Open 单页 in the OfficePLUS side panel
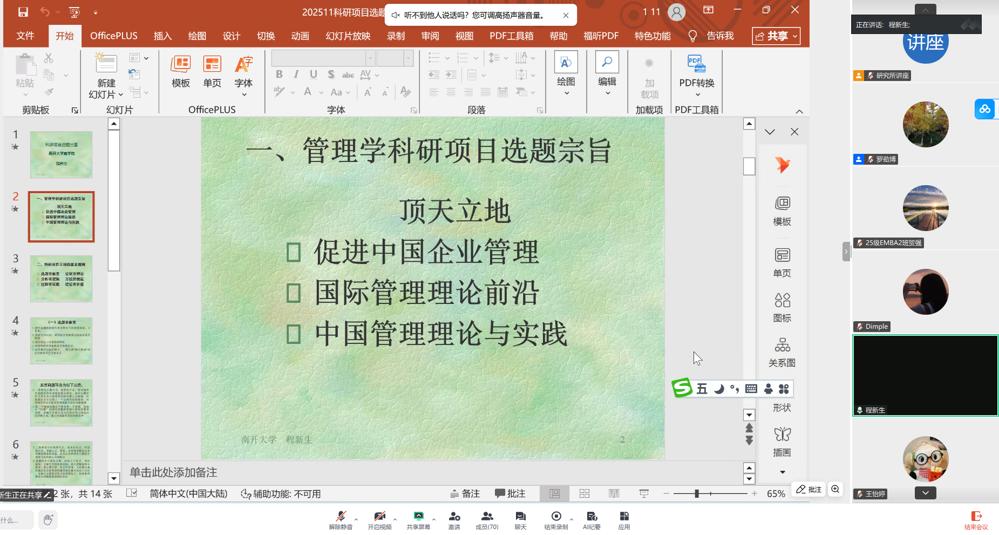The height and width of the screenshot is (535, 999). click(782, 262)
